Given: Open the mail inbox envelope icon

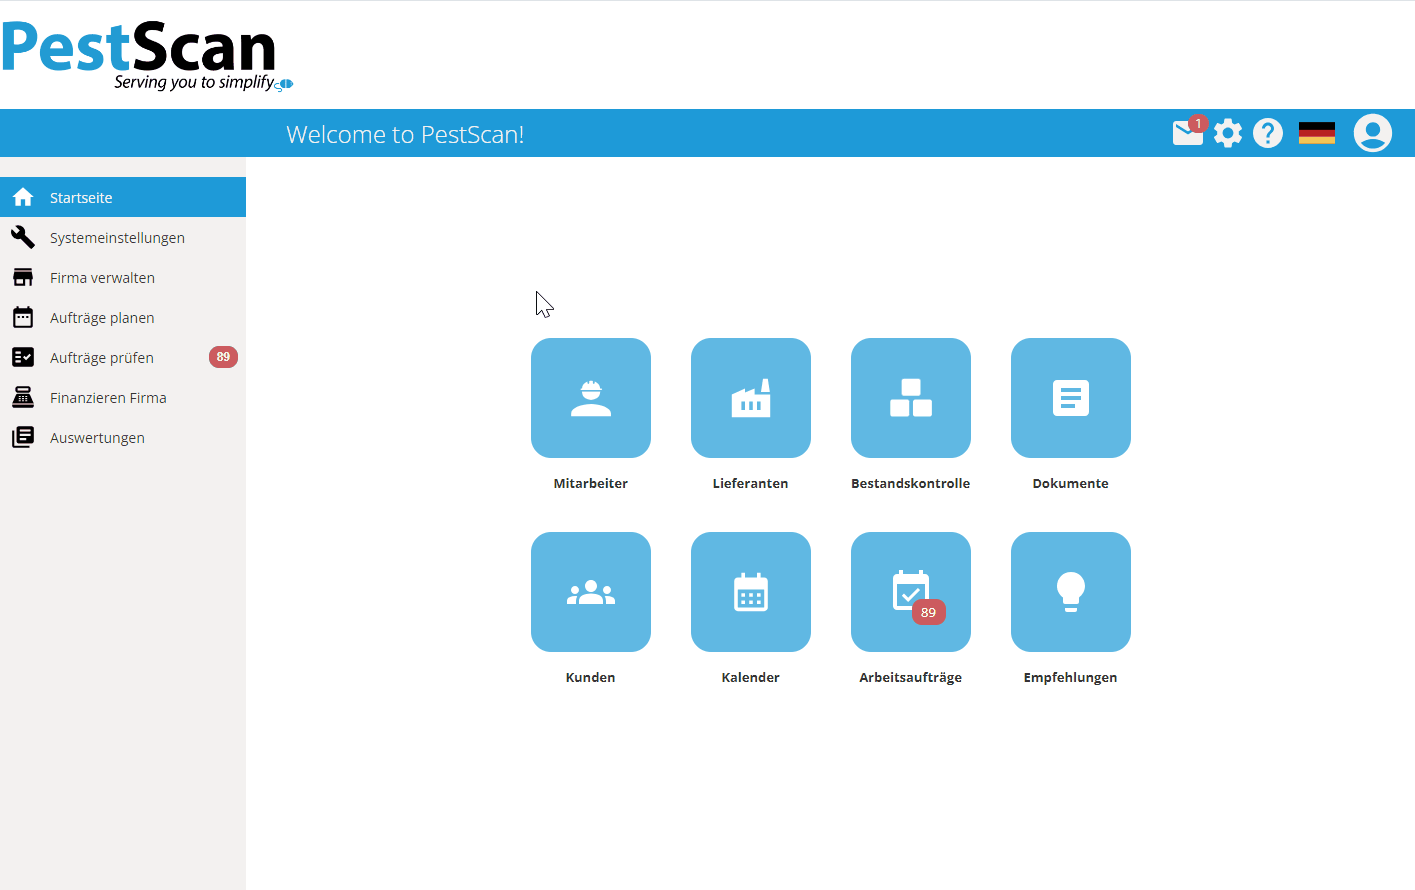Looking at the screenshot, I should click(1188, 133).
